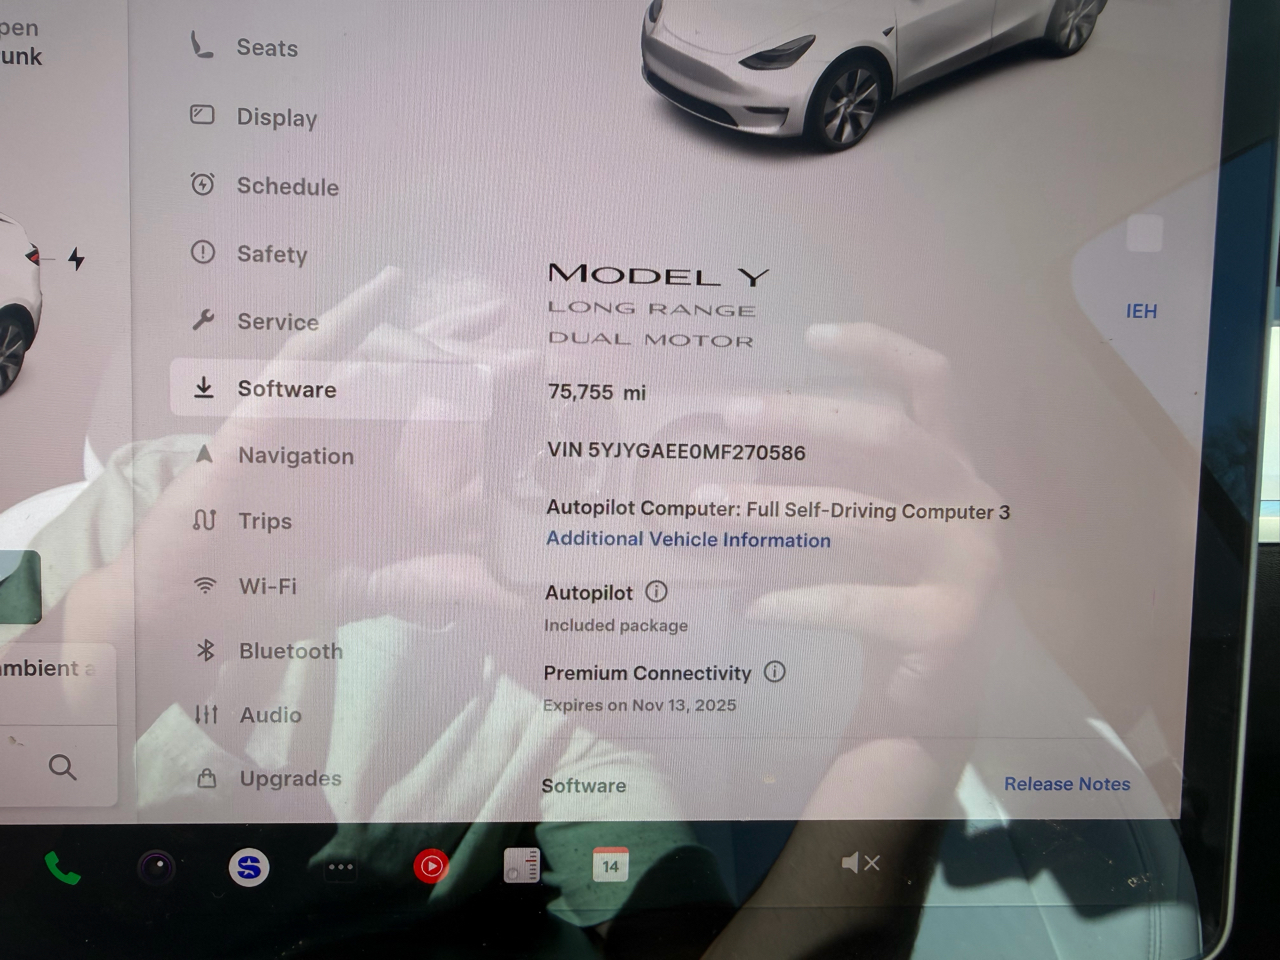
Task: Open Additional Vehicle Information link
Action: point(688,540)
